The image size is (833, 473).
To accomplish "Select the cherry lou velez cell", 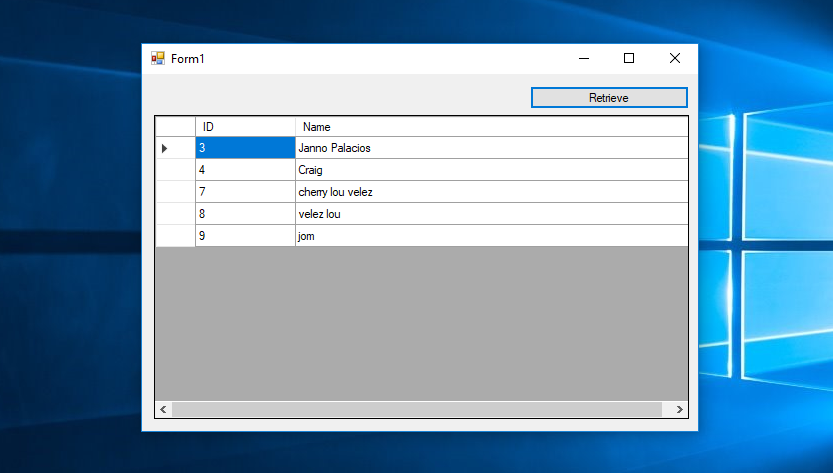I will tap(491, 192).
